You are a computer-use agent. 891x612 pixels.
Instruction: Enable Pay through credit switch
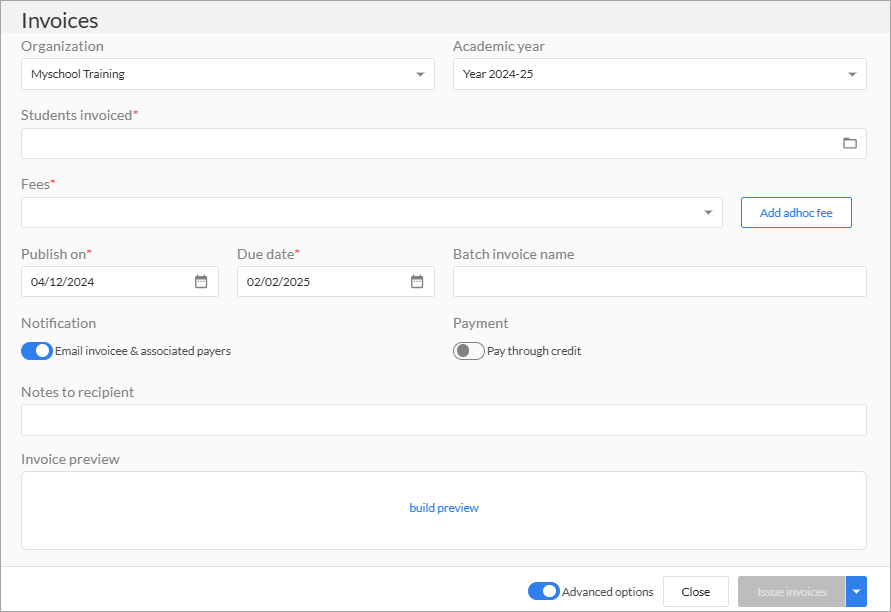point(469,351)
